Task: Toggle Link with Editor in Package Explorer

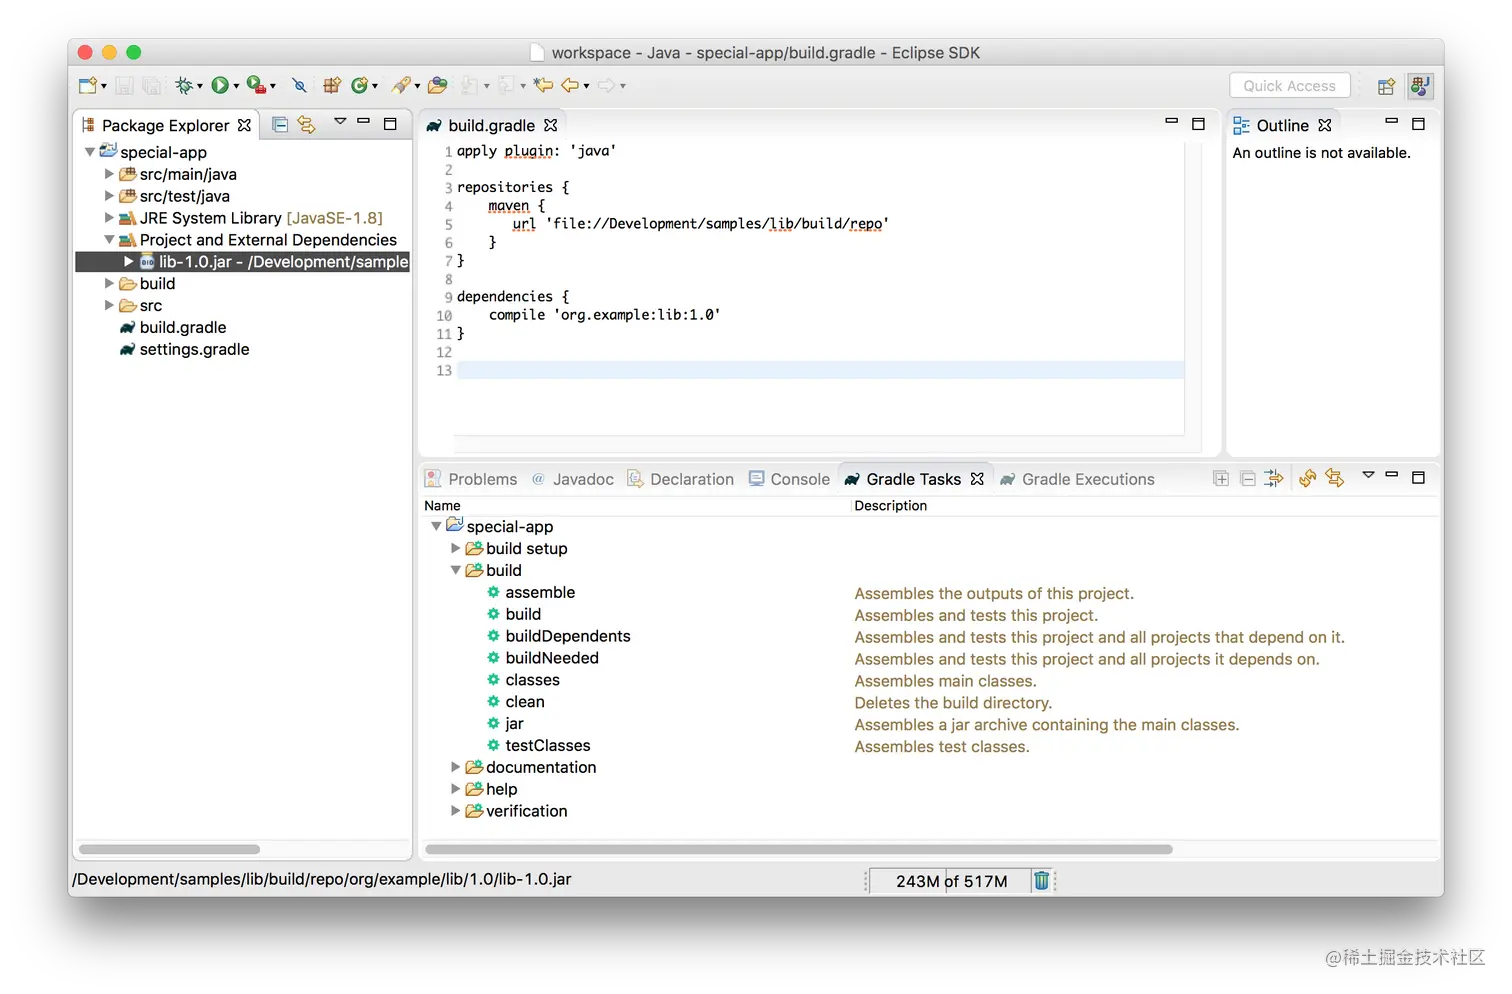Action: click(x=306, y=125)
